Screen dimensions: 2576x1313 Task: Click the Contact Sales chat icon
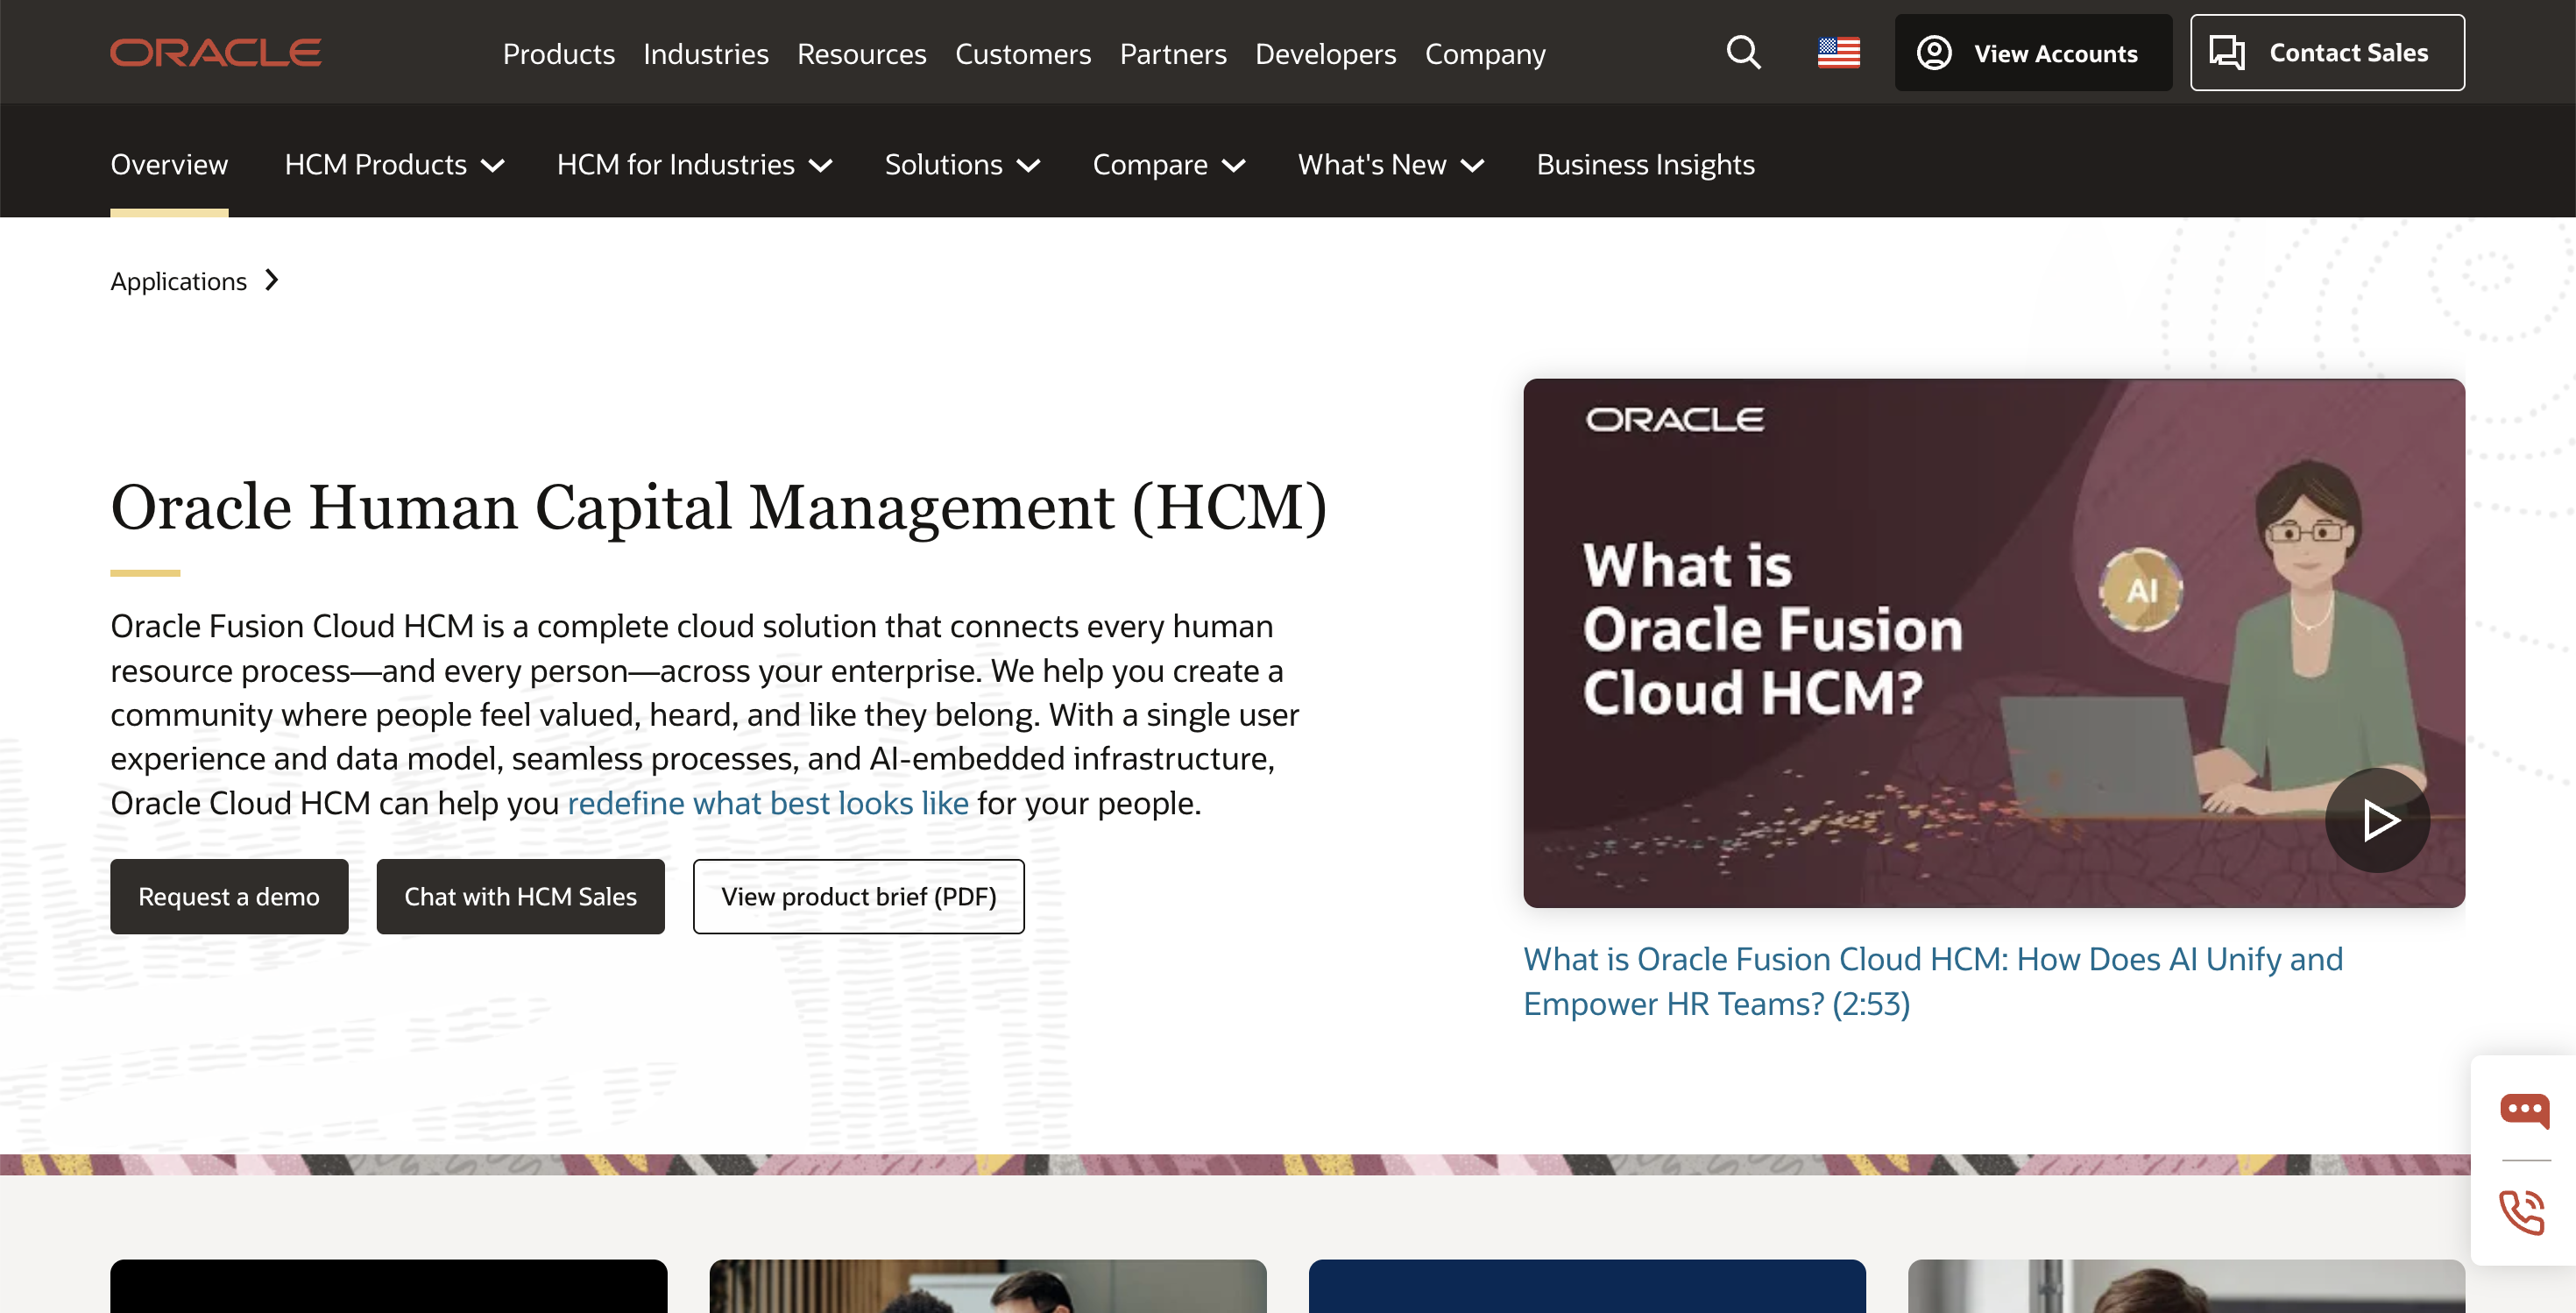coord(2226,52)
